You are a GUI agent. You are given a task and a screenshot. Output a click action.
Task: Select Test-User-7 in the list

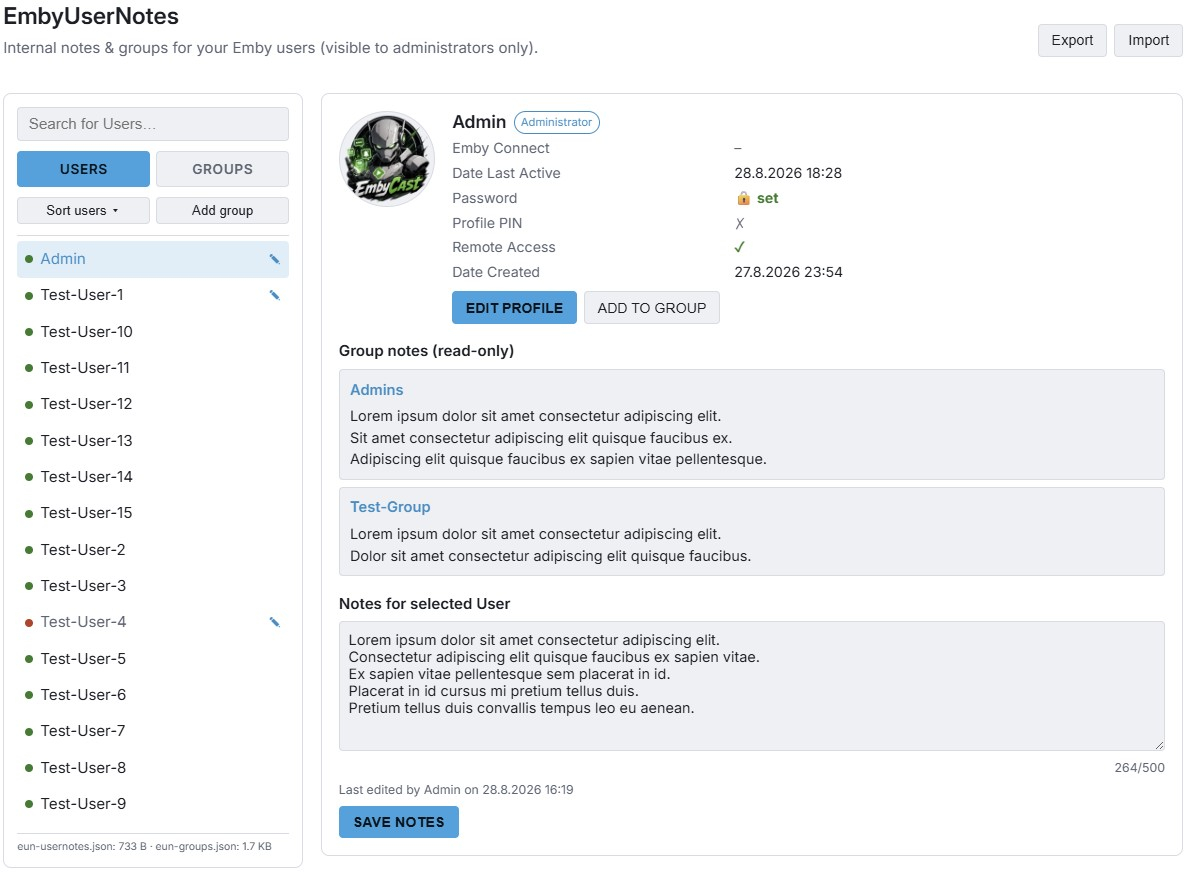[x=153, y=731]
